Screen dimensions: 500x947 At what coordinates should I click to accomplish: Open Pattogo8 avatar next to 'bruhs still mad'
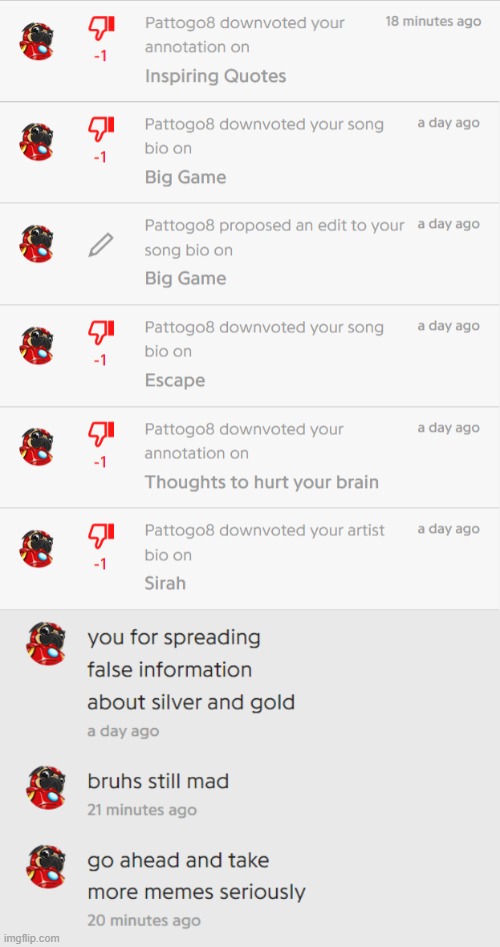(x=45, y=788)
